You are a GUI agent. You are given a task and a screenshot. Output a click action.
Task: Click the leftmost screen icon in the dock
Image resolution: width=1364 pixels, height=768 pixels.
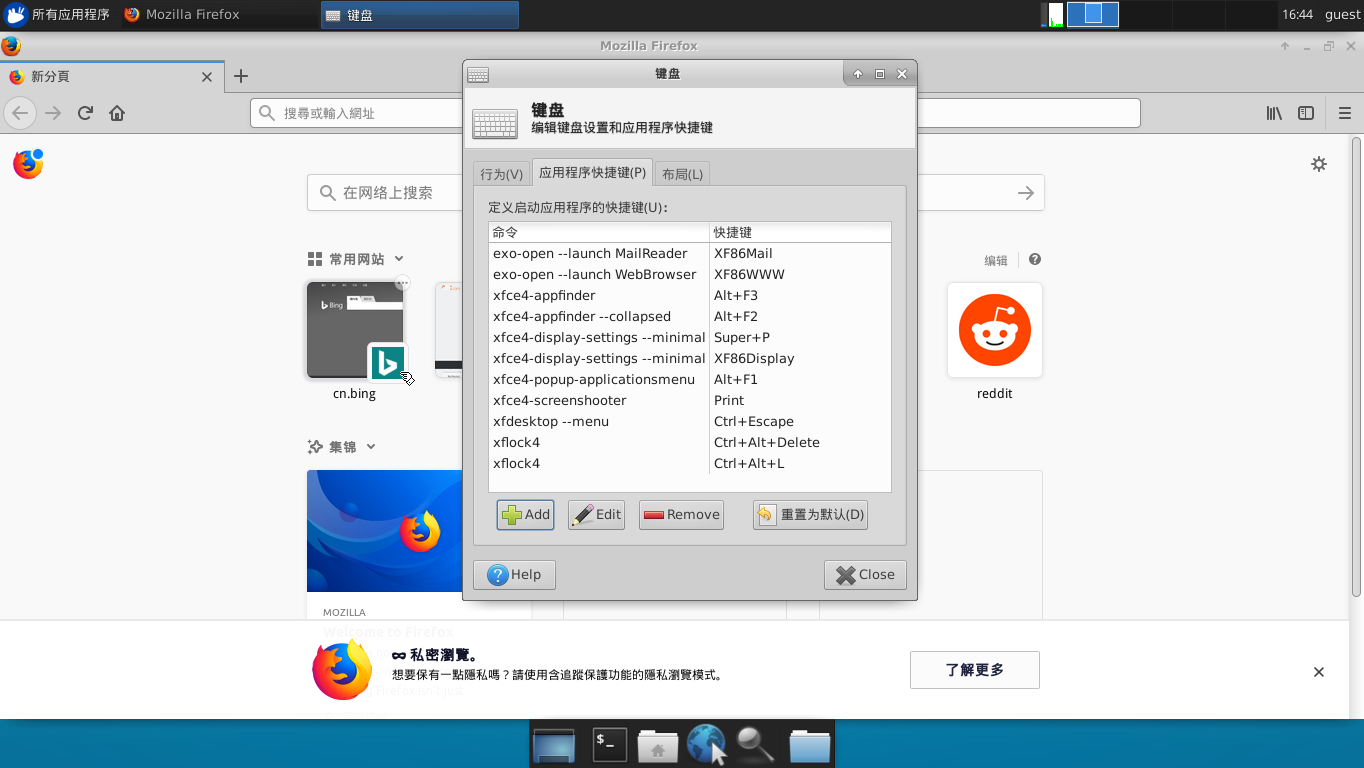(554, 744)
